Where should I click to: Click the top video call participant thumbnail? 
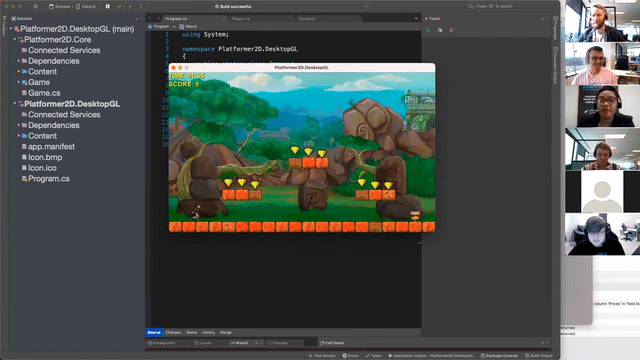602,21
